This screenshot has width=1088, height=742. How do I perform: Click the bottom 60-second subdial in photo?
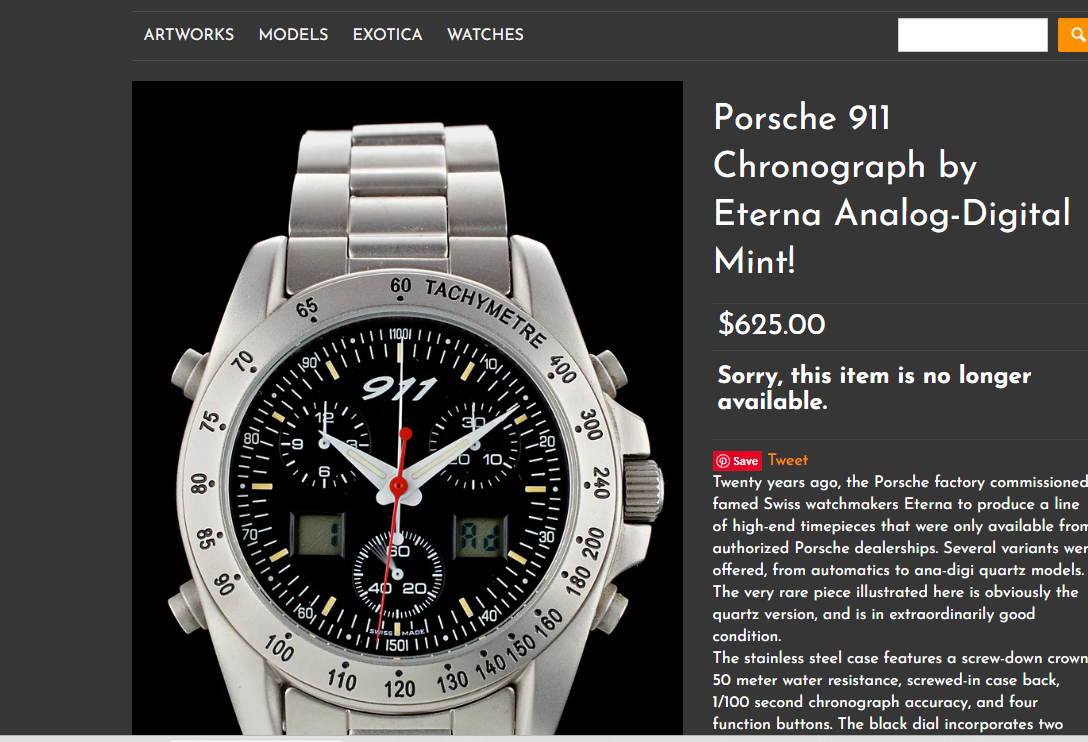[398, 575]
